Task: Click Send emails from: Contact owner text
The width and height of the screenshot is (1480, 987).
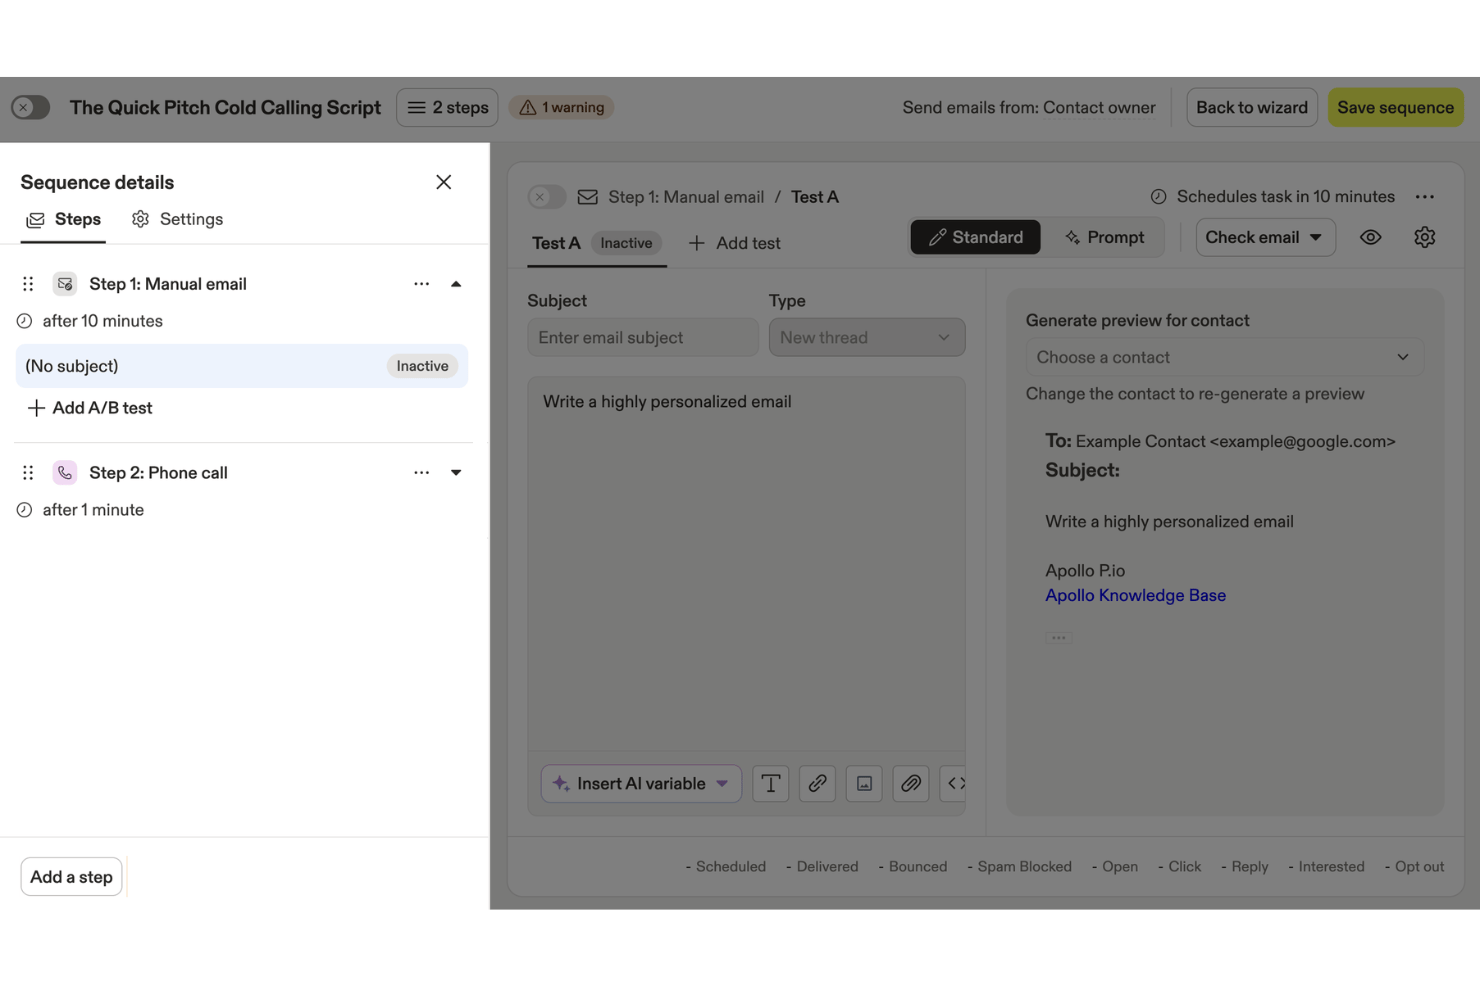Action: point(1029,107)
